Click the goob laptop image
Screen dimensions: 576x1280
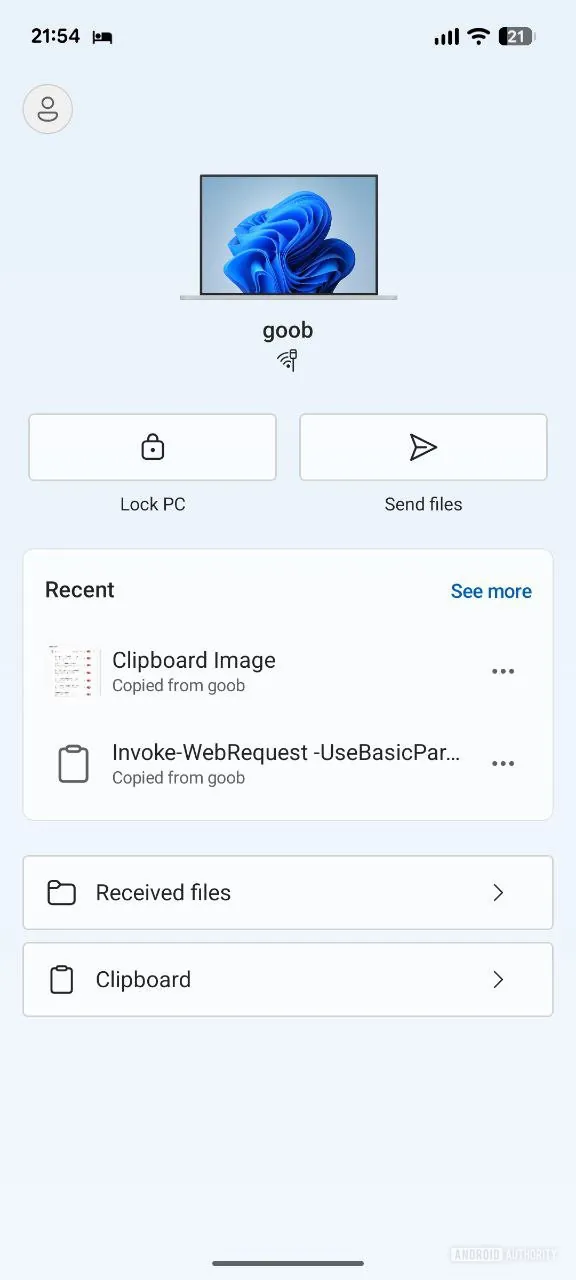coord(288,237)
